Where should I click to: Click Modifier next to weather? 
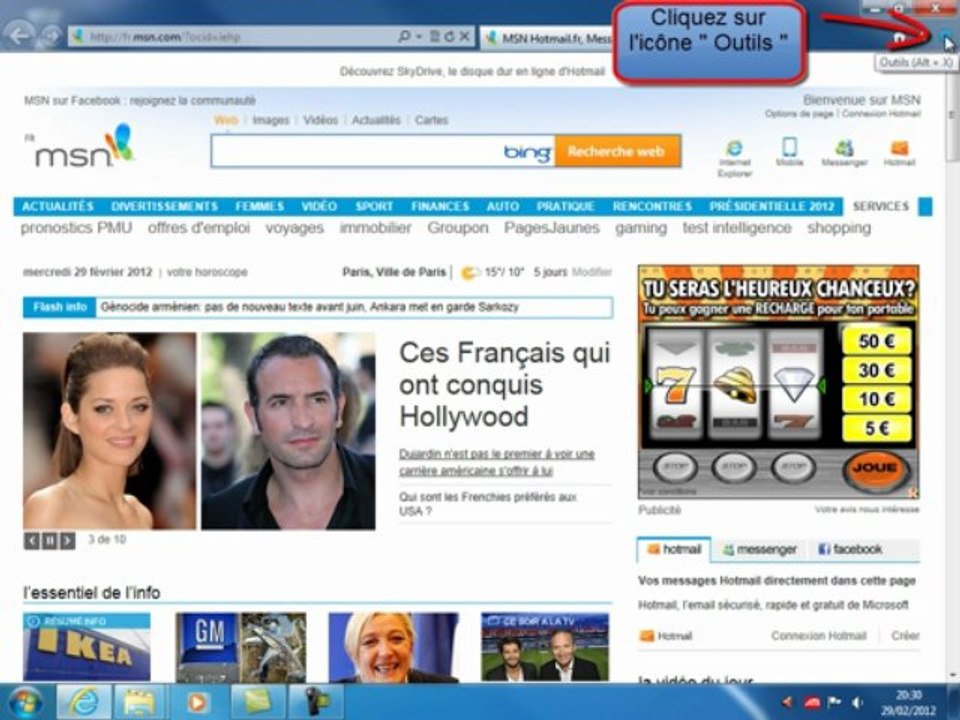pyautogui.click(x=591, y=272)
